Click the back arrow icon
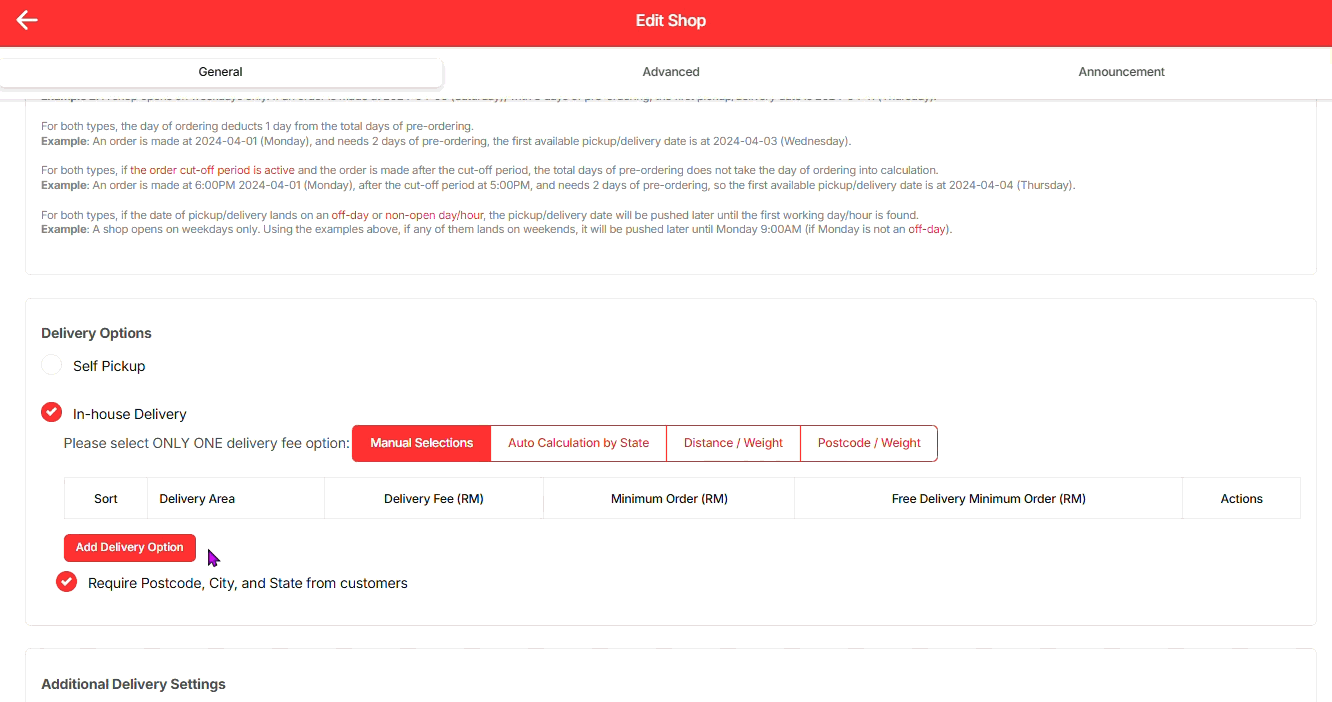 (x=27, y=20)
